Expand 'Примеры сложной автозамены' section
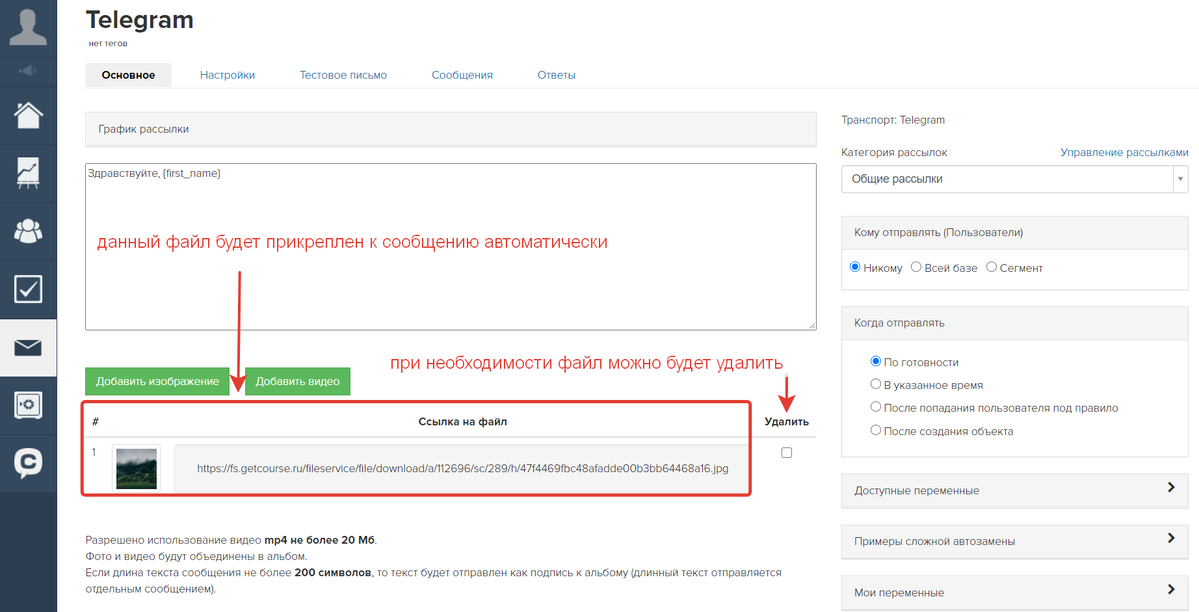 point(1015,541)
